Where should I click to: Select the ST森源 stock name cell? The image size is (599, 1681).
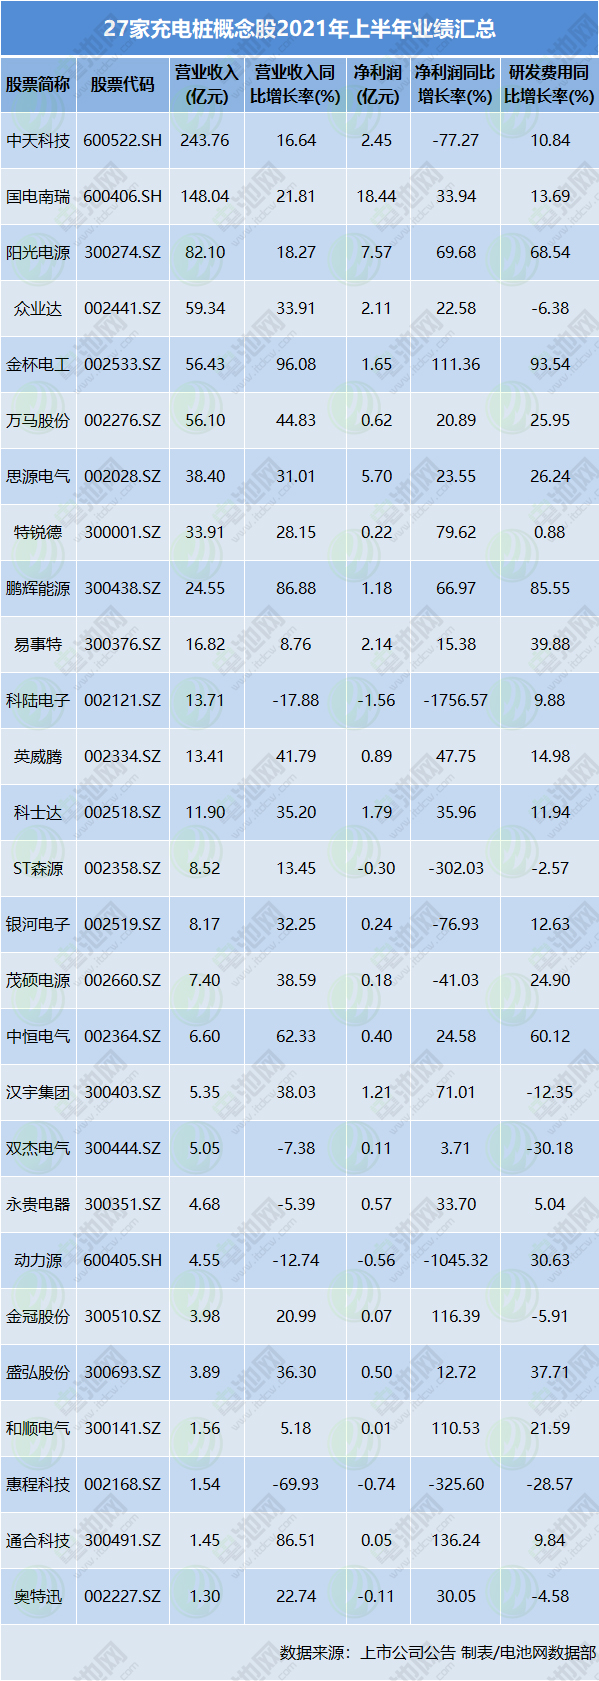(38, 868)
